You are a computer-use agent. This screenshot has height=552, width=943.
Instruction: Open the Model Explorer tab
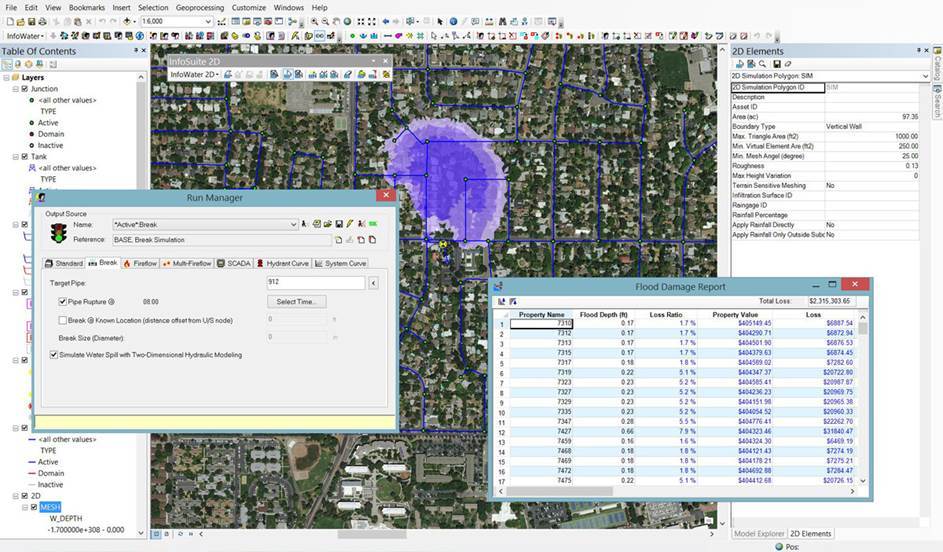[x=760, y=533]
